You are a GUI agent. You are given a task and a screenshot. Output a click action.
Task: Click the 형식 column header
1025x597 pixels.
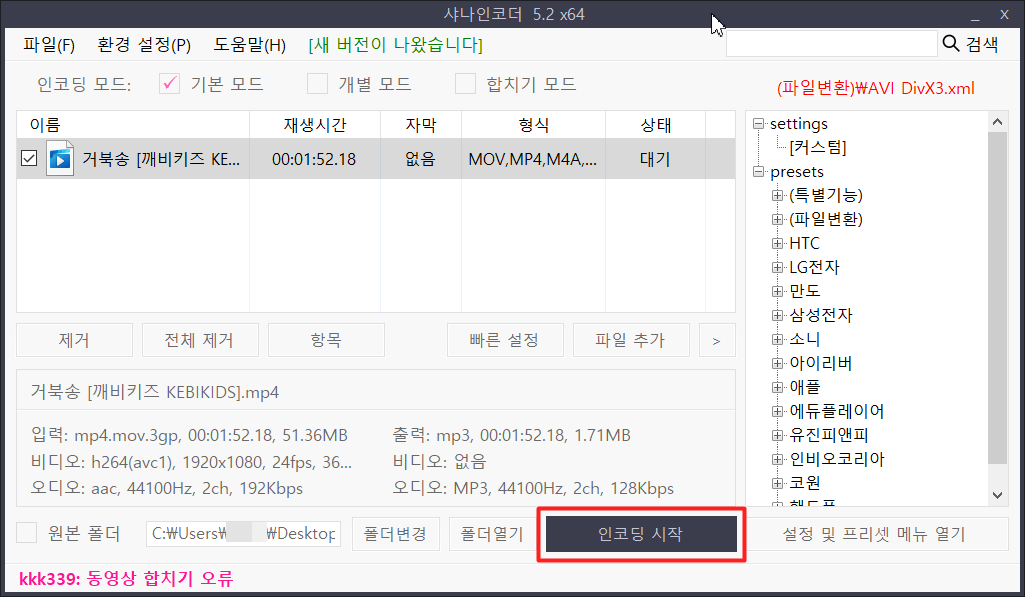click(533, 124)
